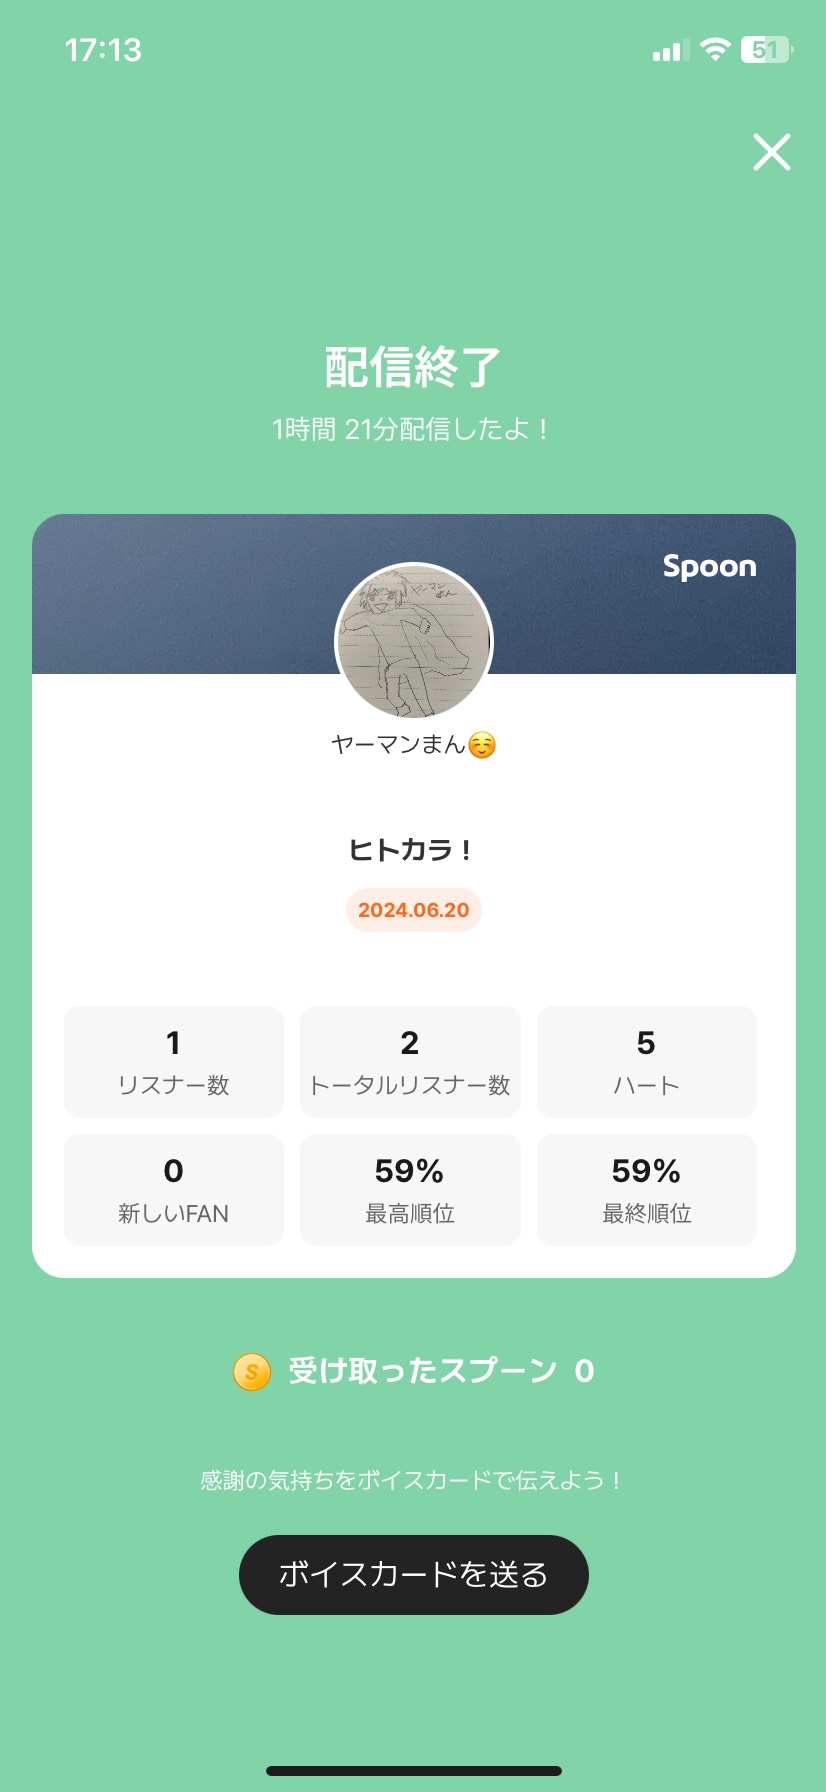Tap the ヒトカラ！ broadcast title

410,850
